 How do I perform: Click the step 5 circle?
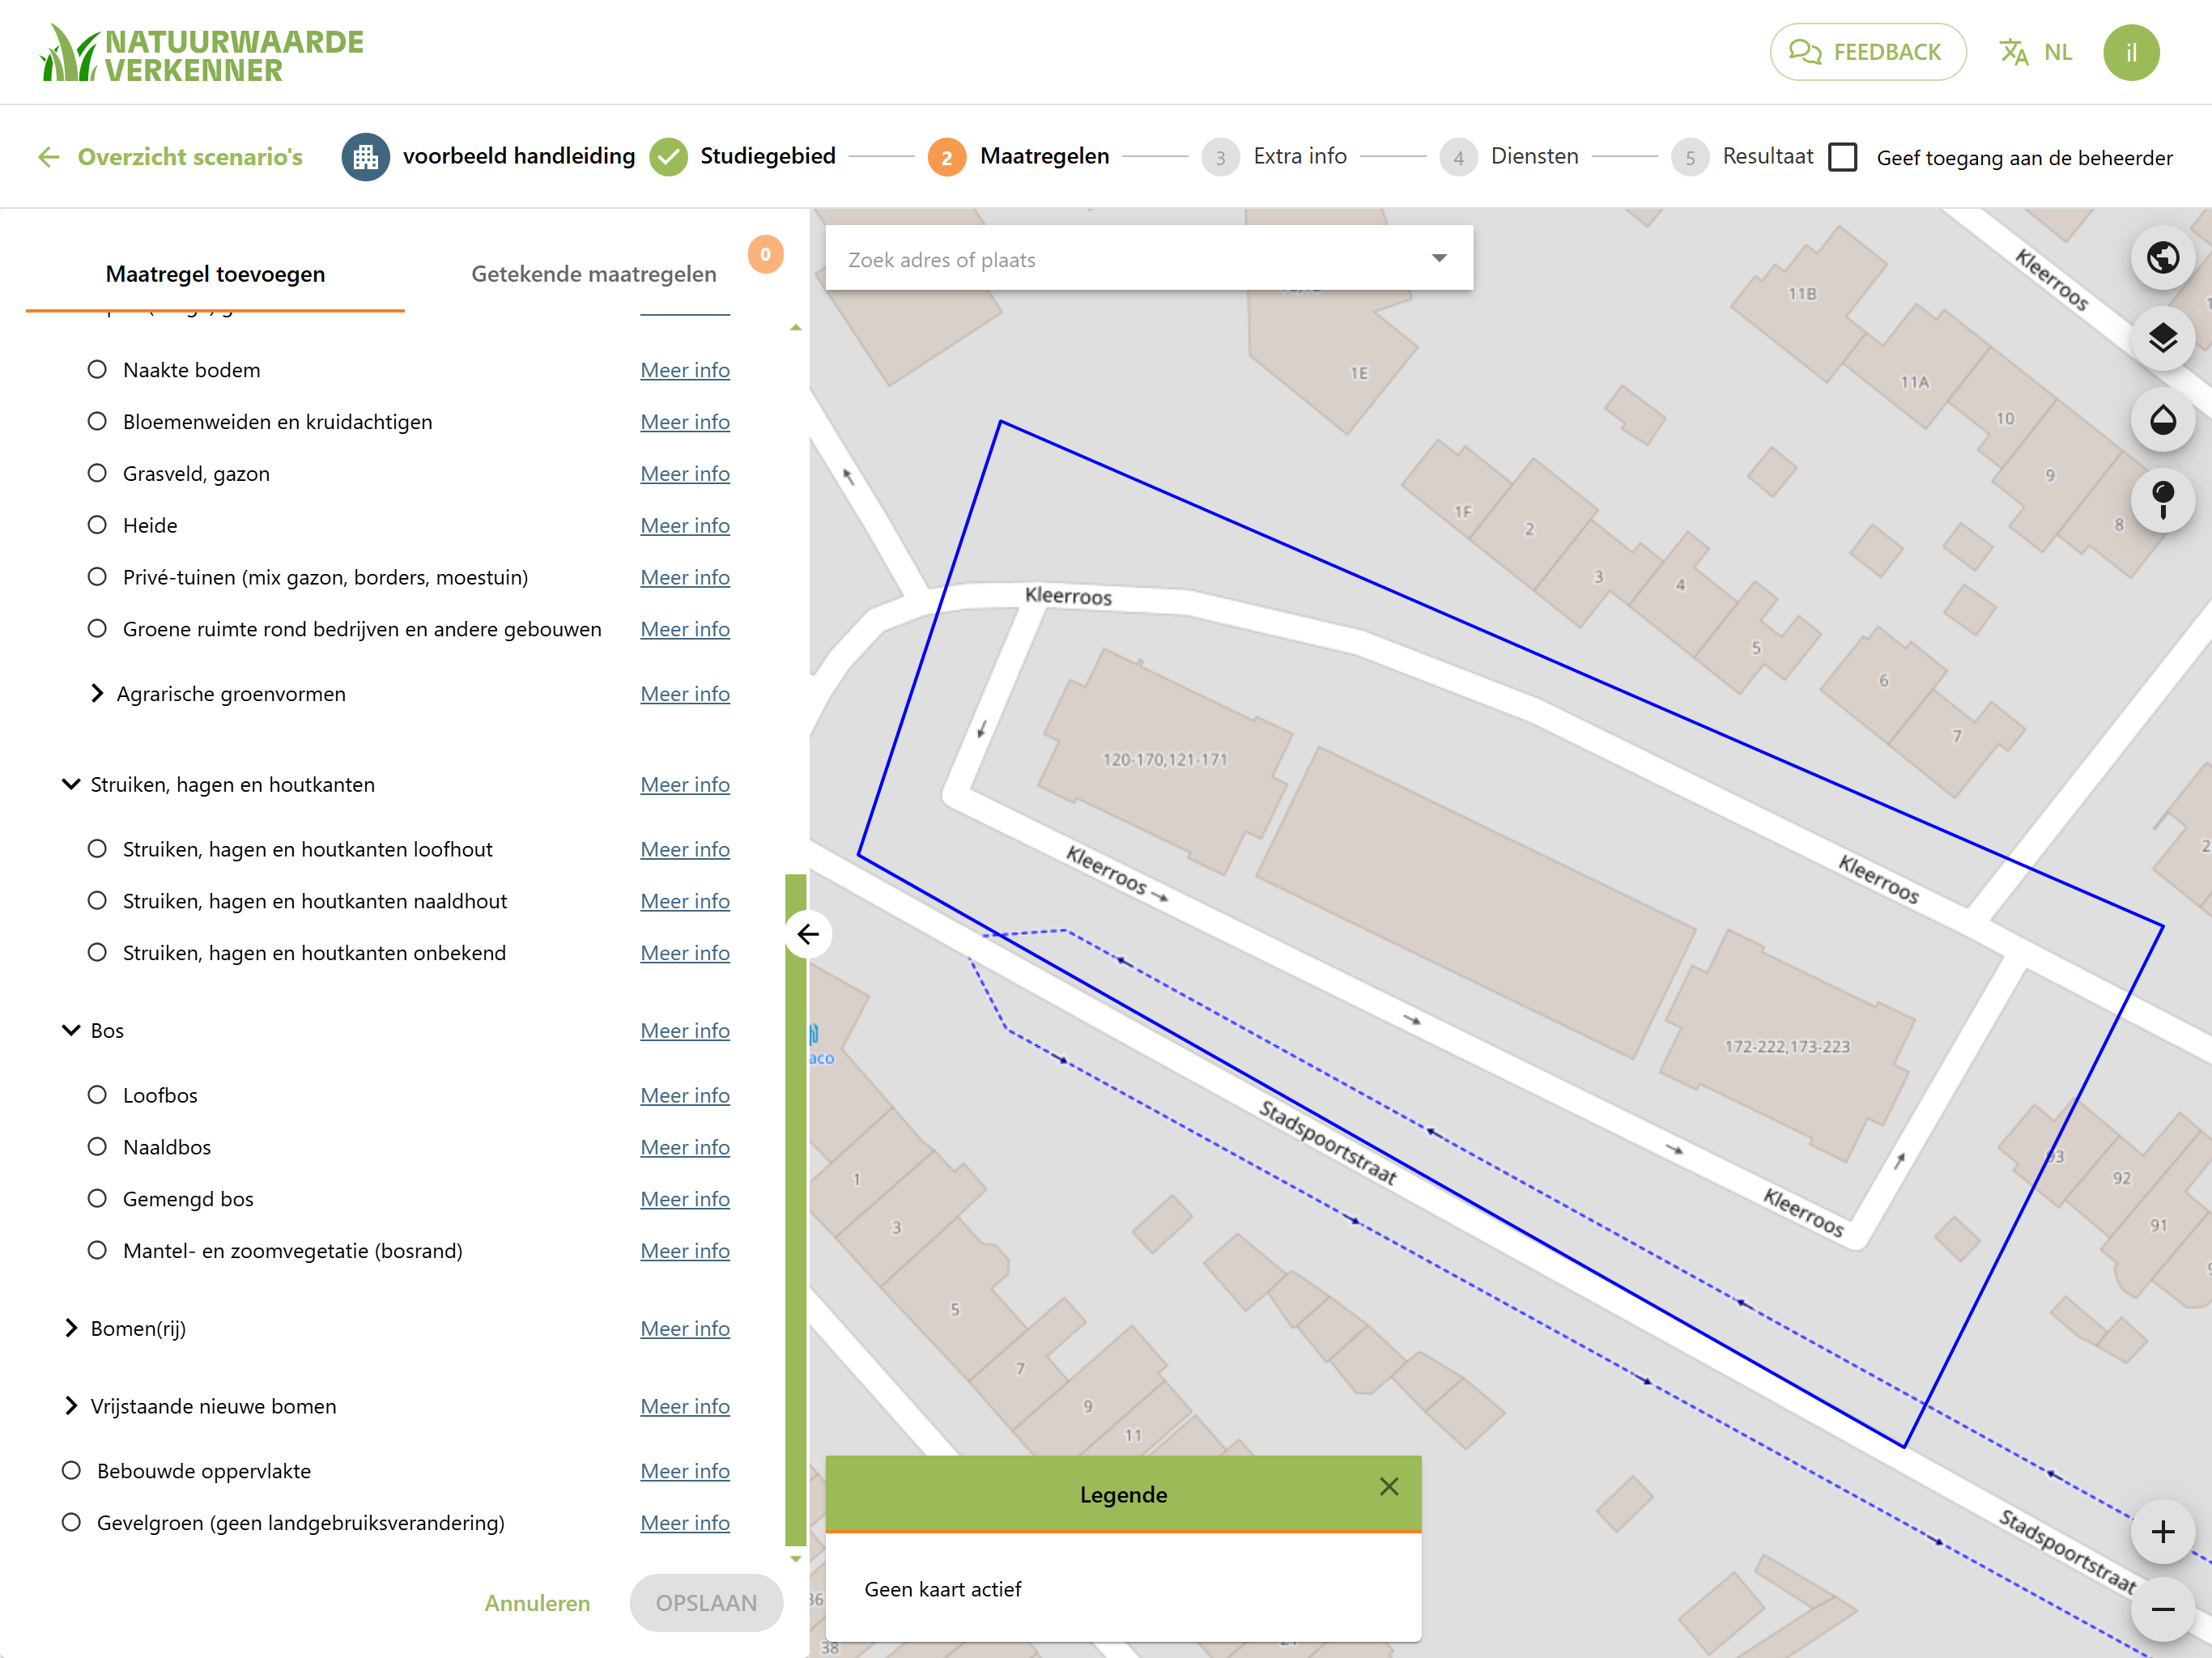(1690, 158)
